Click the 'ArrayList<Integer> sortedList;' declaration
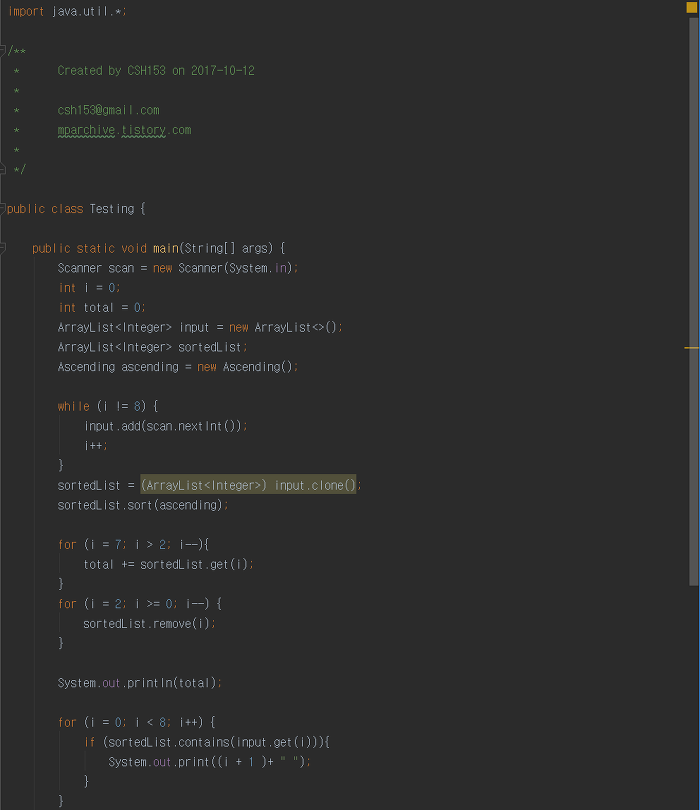This screenshot has width=700, height=810. pyautogui.click(x=152, y=347)
